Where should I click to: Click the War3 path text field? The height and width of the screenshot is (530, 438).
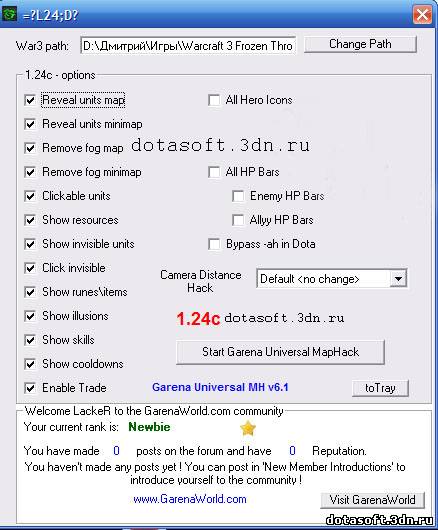pyautogui.click(x=188, y=45)
